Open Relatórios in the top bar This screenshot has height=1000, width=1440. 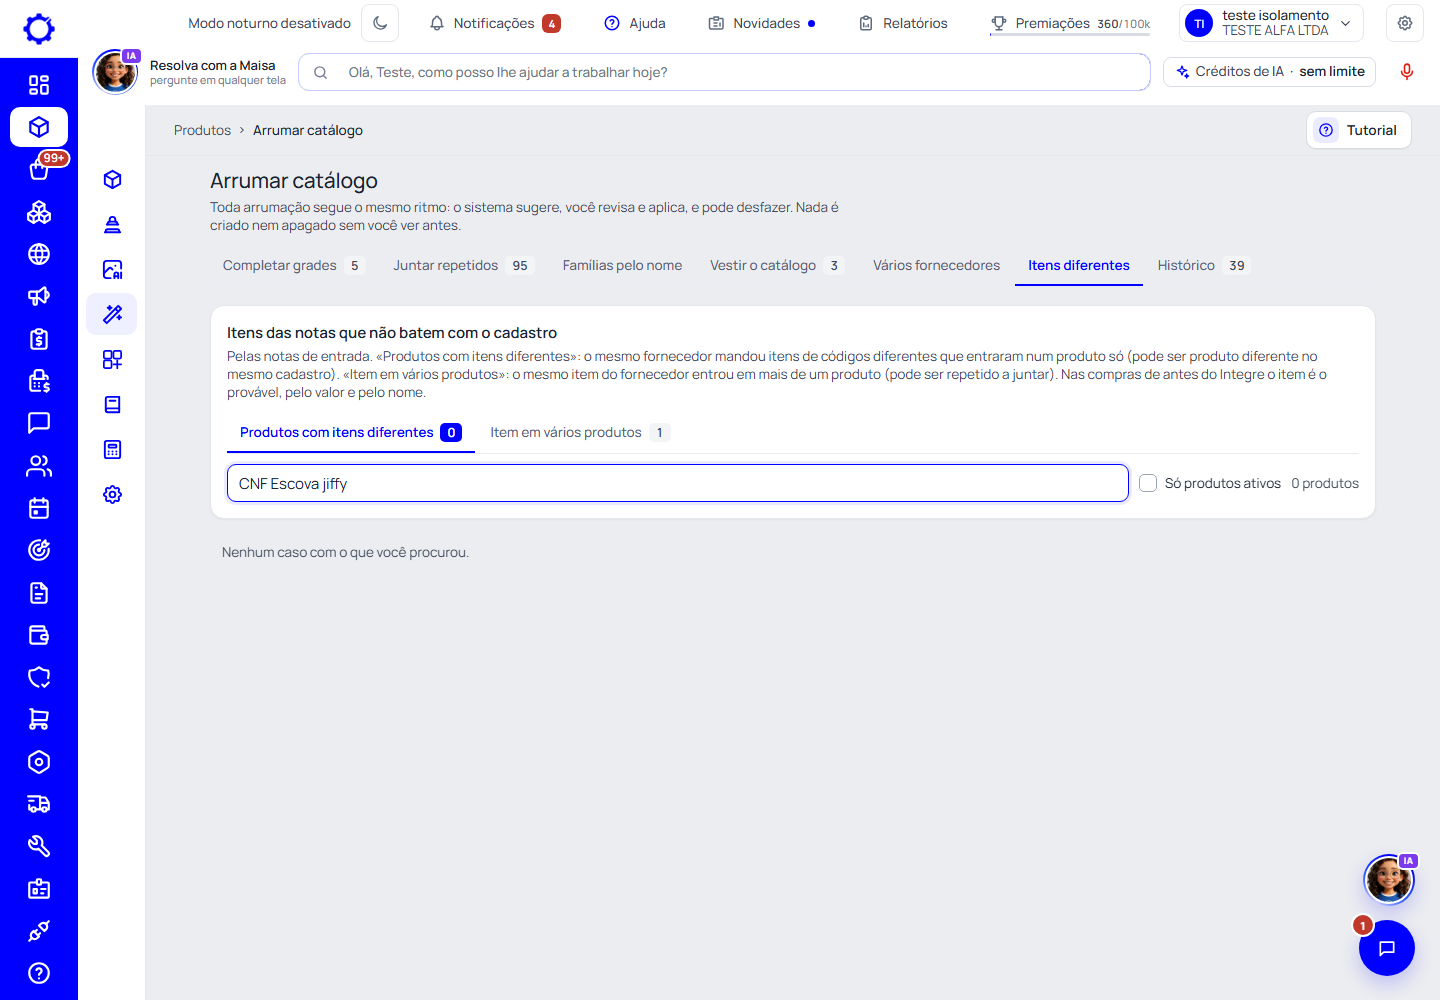[x=903, y=23]
